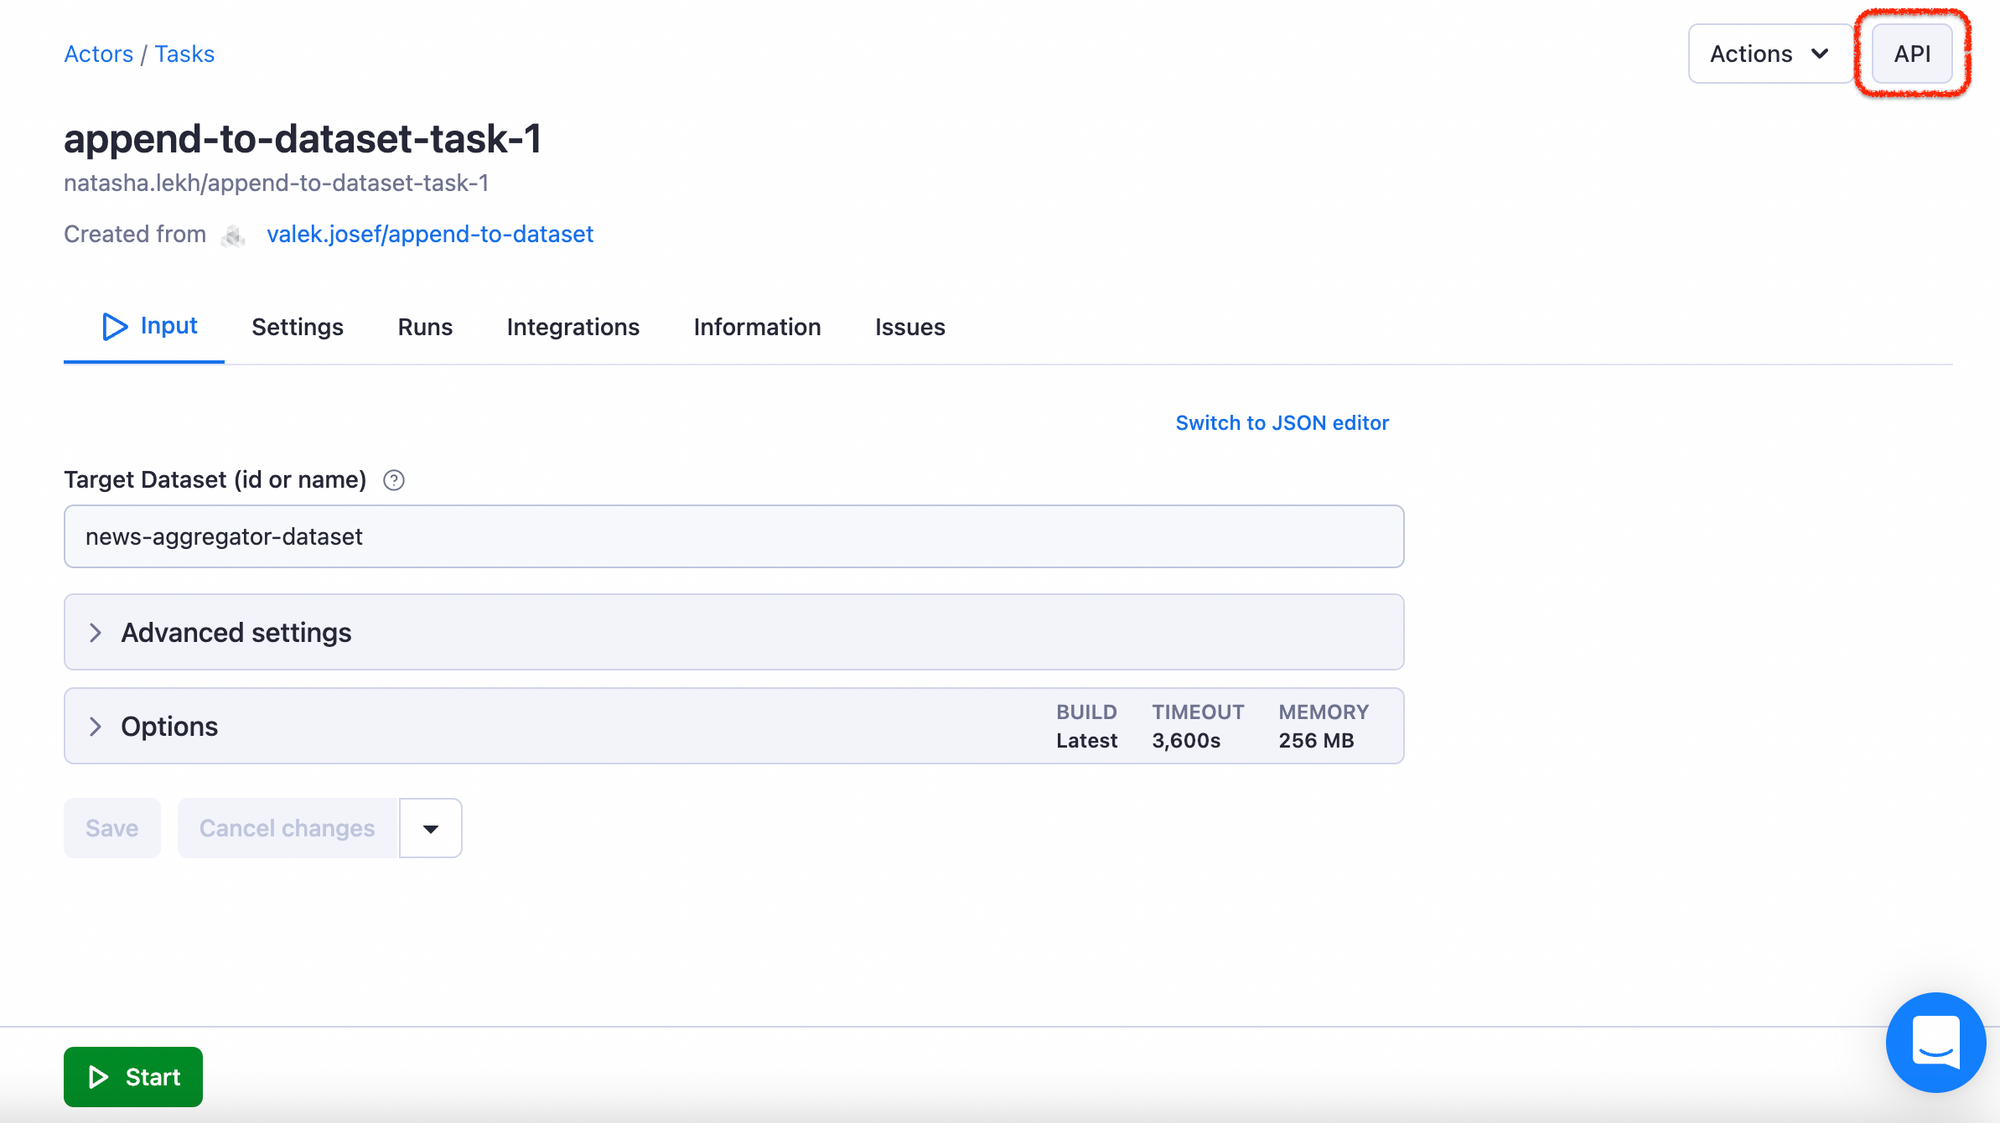Click the highlighted API button
Viewport: 2000px width, 1123px height.
click(x=1911, y=53)
